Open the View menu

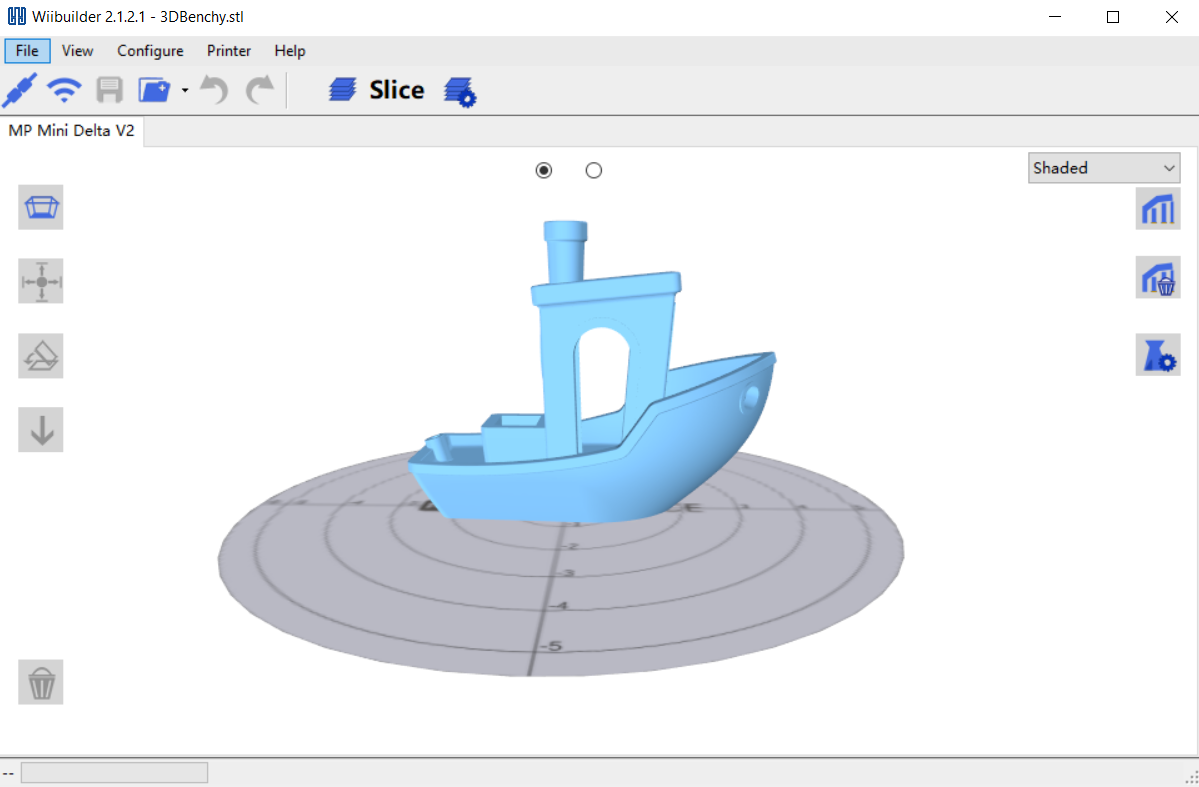pyautogui.click(x=77, y=50)
